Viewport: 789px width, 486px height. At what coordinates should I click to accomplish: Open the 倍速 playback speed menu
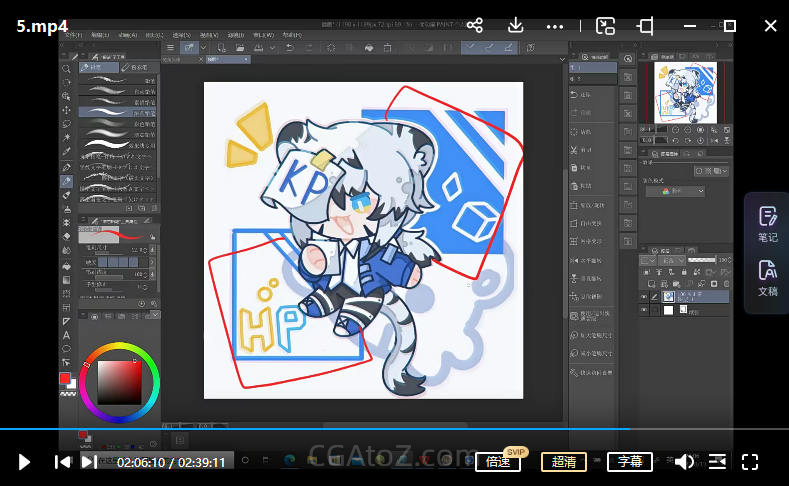tap(498, 462)
